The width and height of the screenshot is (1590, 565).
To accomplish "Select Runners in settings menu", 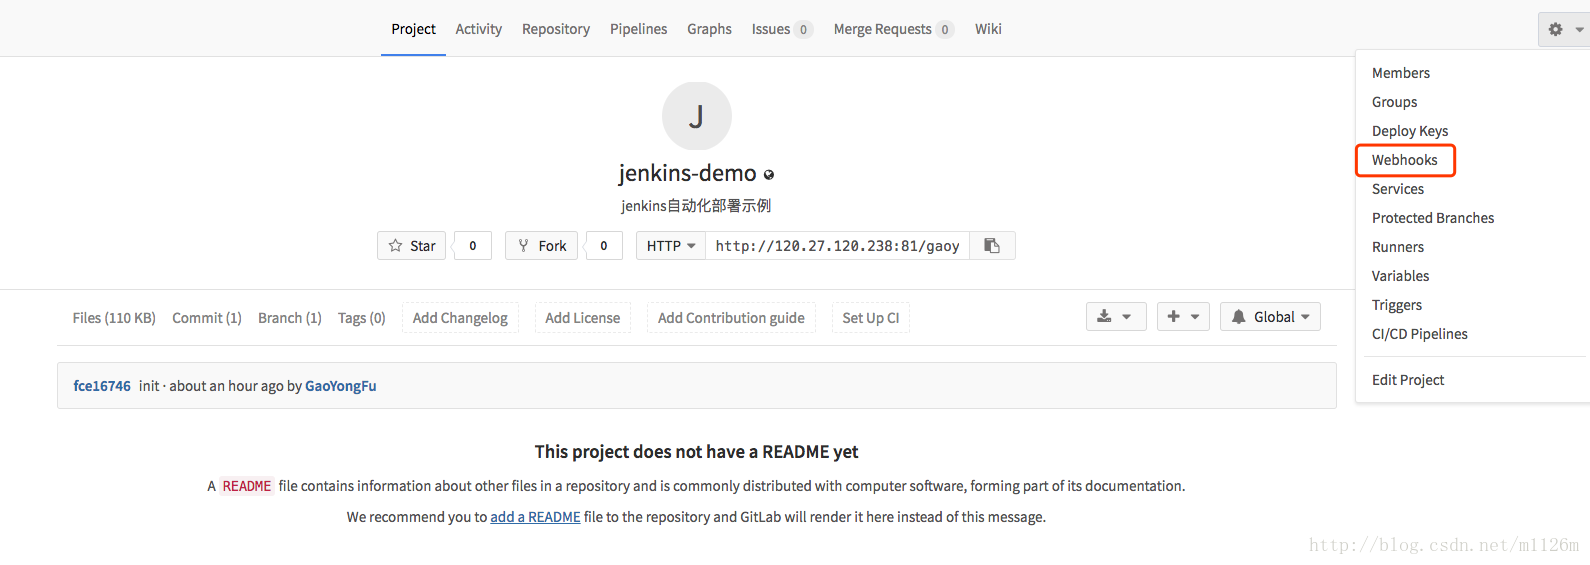I will (1397, 247).
